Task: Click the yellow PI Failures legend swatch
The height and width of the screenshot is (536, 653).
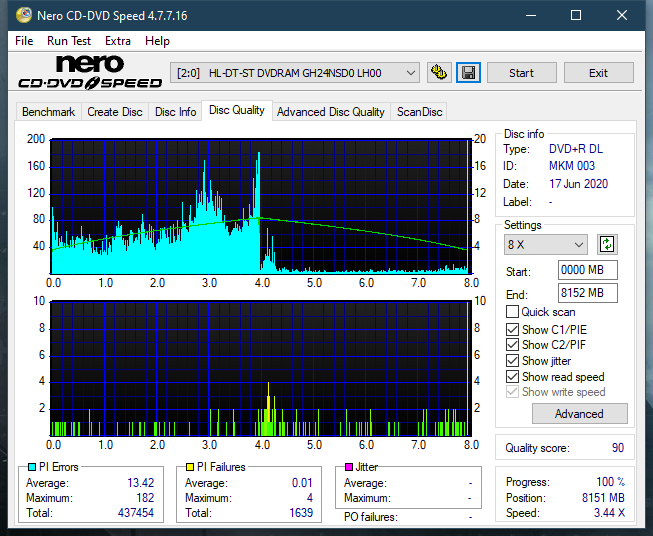Action: pos(189,467)
